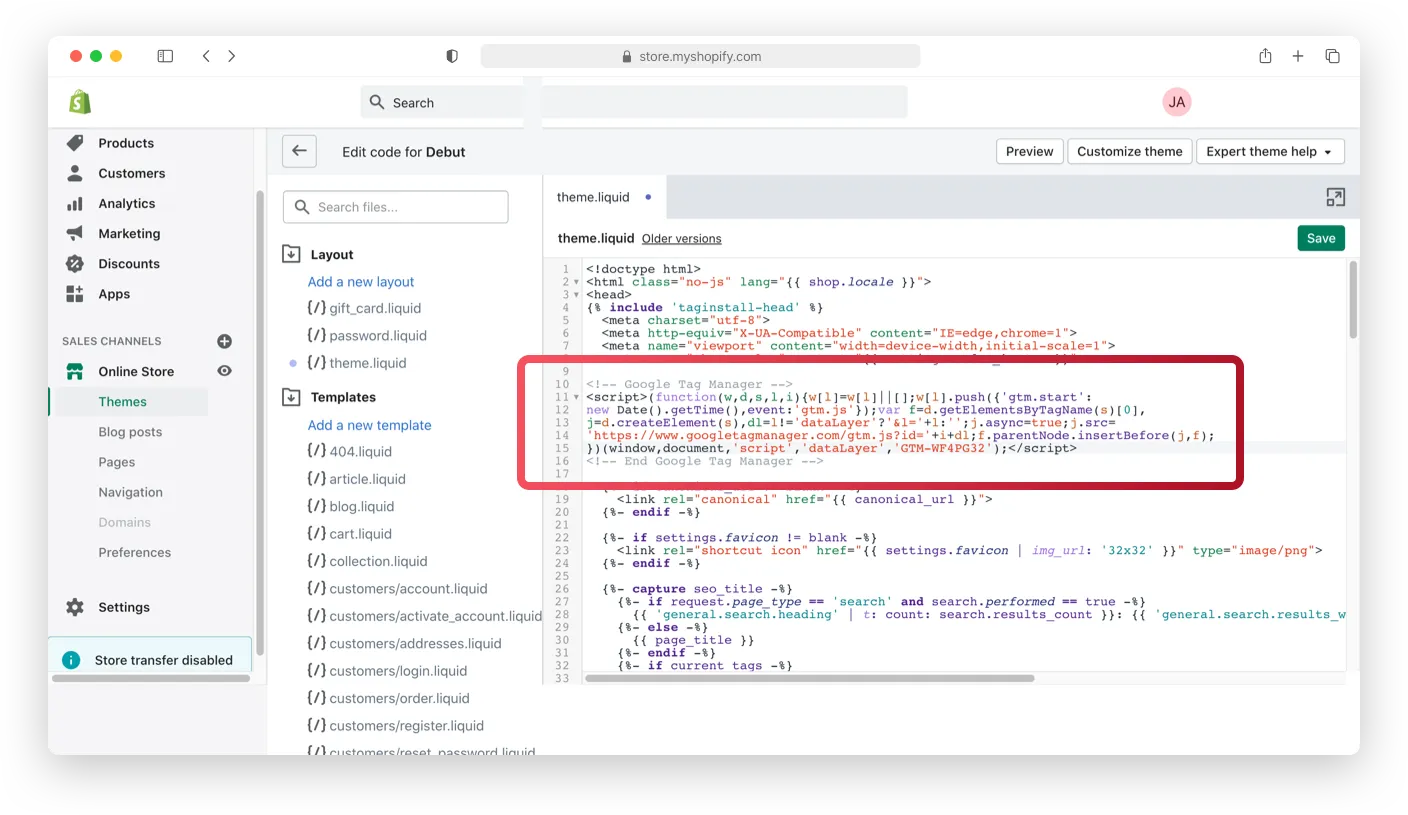Open the Safari sidebar panel icon
The width and height of the screenshot is (1408, 815).
166,56
